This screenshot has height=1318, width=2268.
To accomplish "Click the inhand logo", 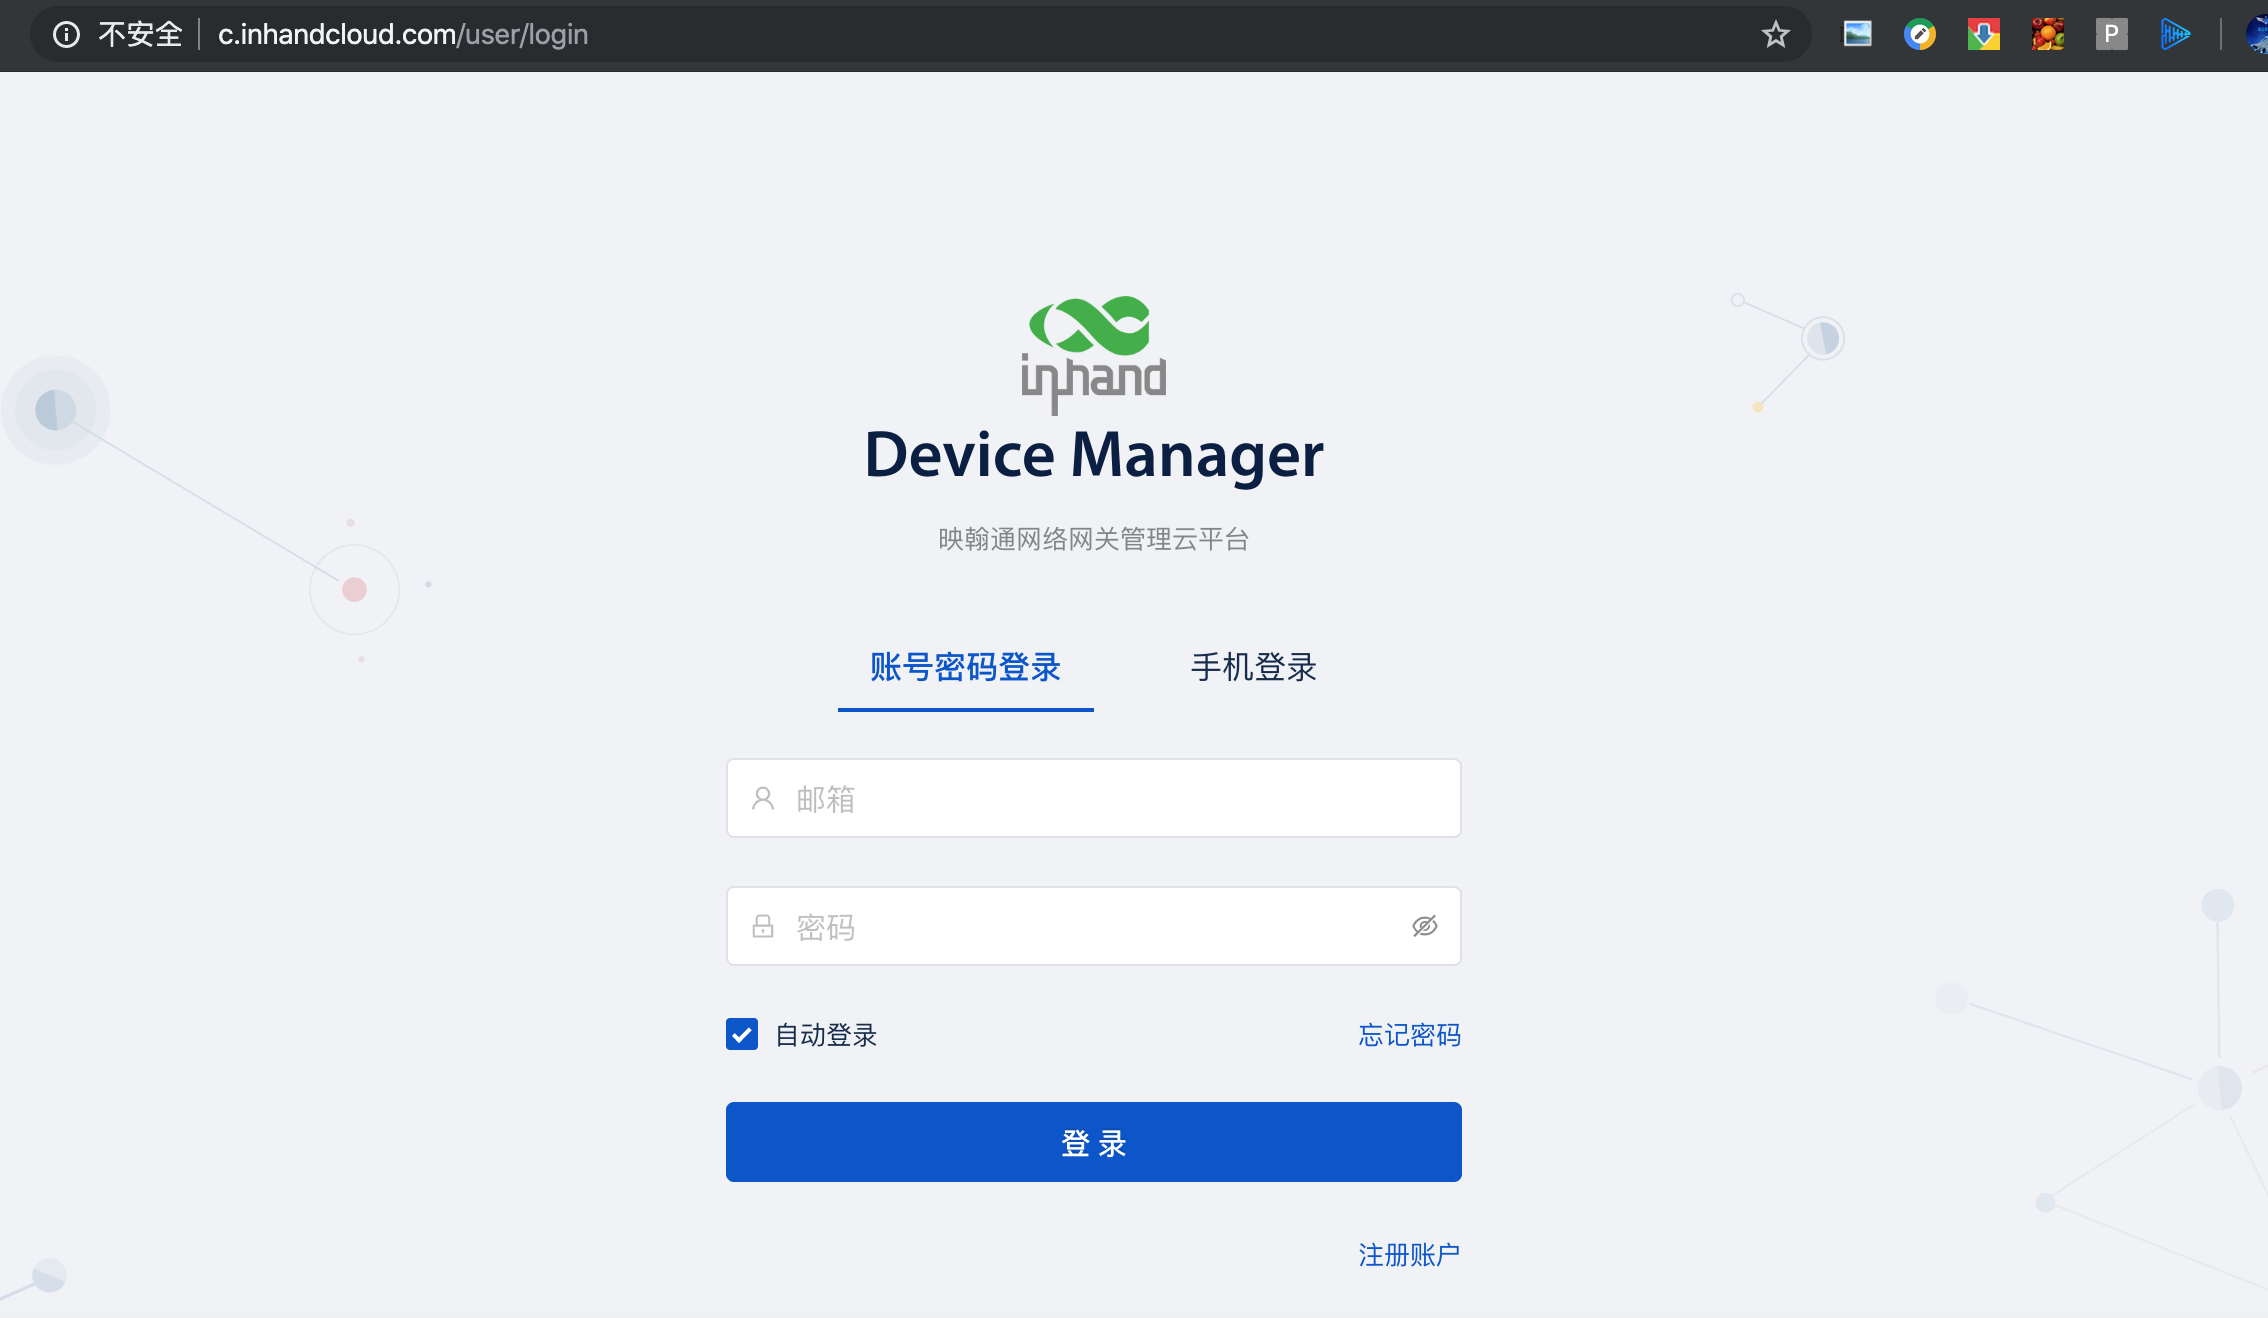I will [x=1093, y=352].
